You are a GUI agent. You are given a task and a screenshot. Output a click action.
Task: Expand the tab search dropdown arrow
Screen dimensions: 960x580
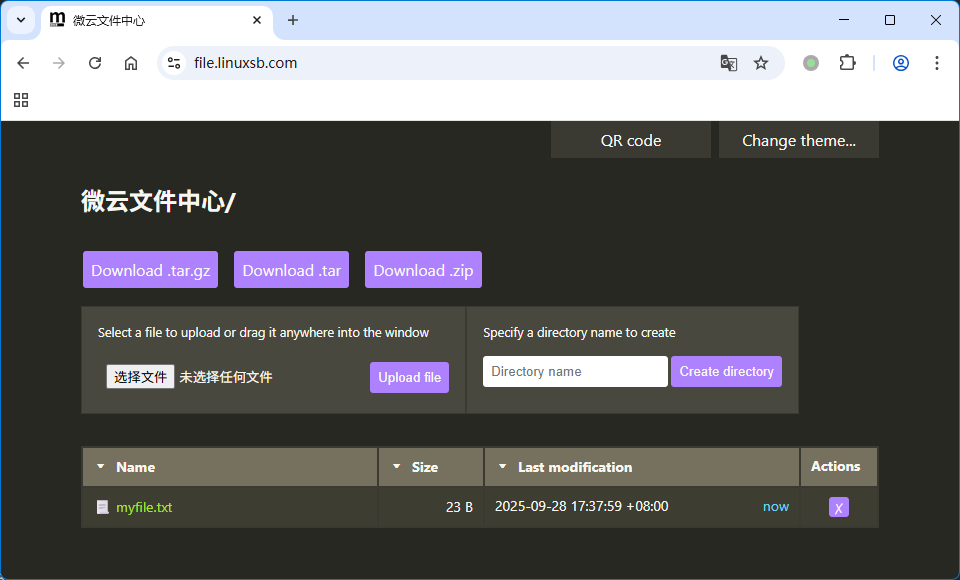pos(20,20)
